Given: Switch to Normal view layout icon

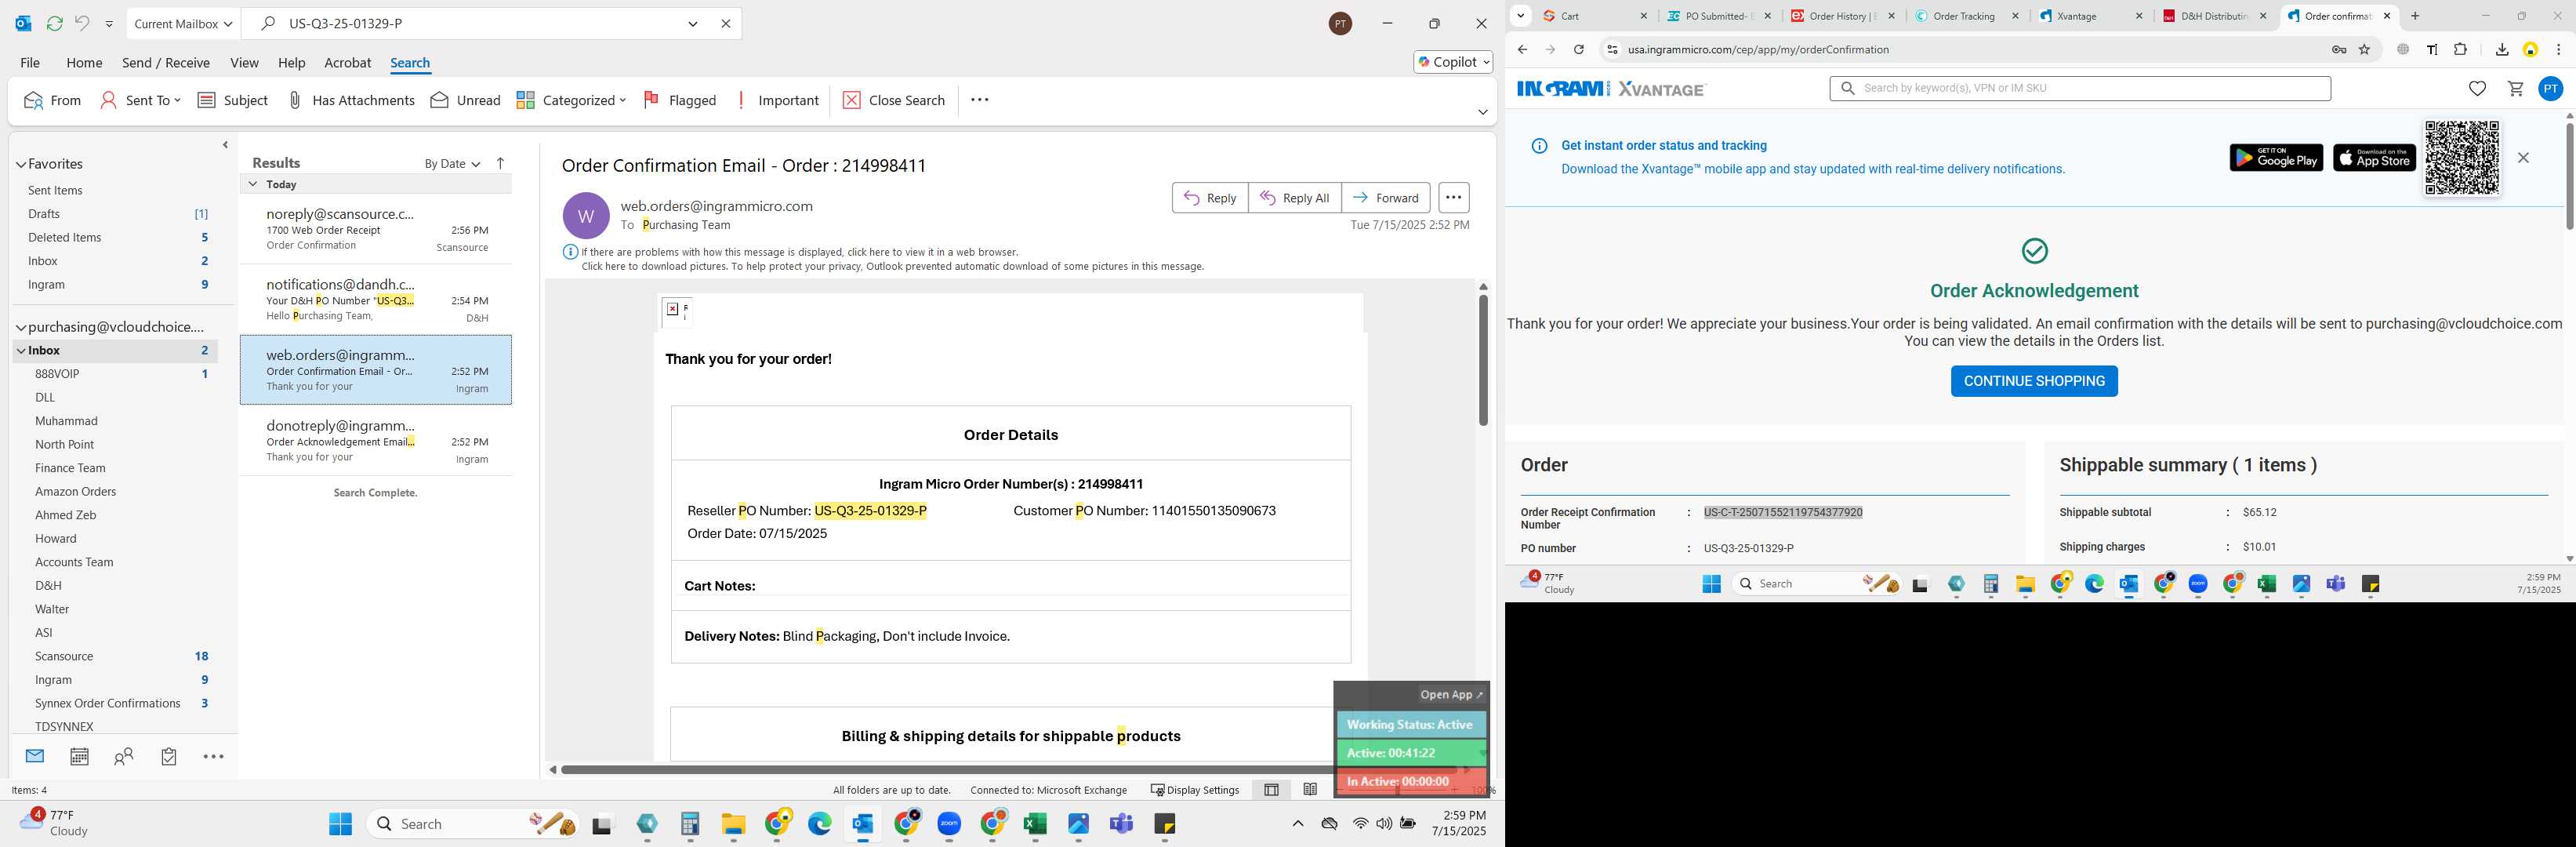Looking at the screenshot, I should tap(1271, 790).
